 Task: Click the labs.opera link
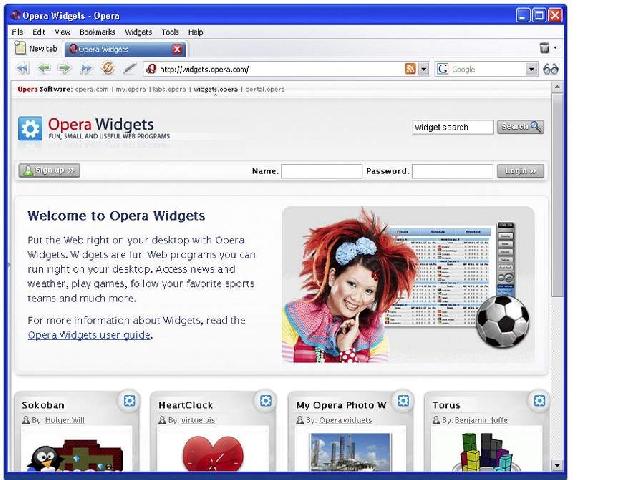click(169, 89)
